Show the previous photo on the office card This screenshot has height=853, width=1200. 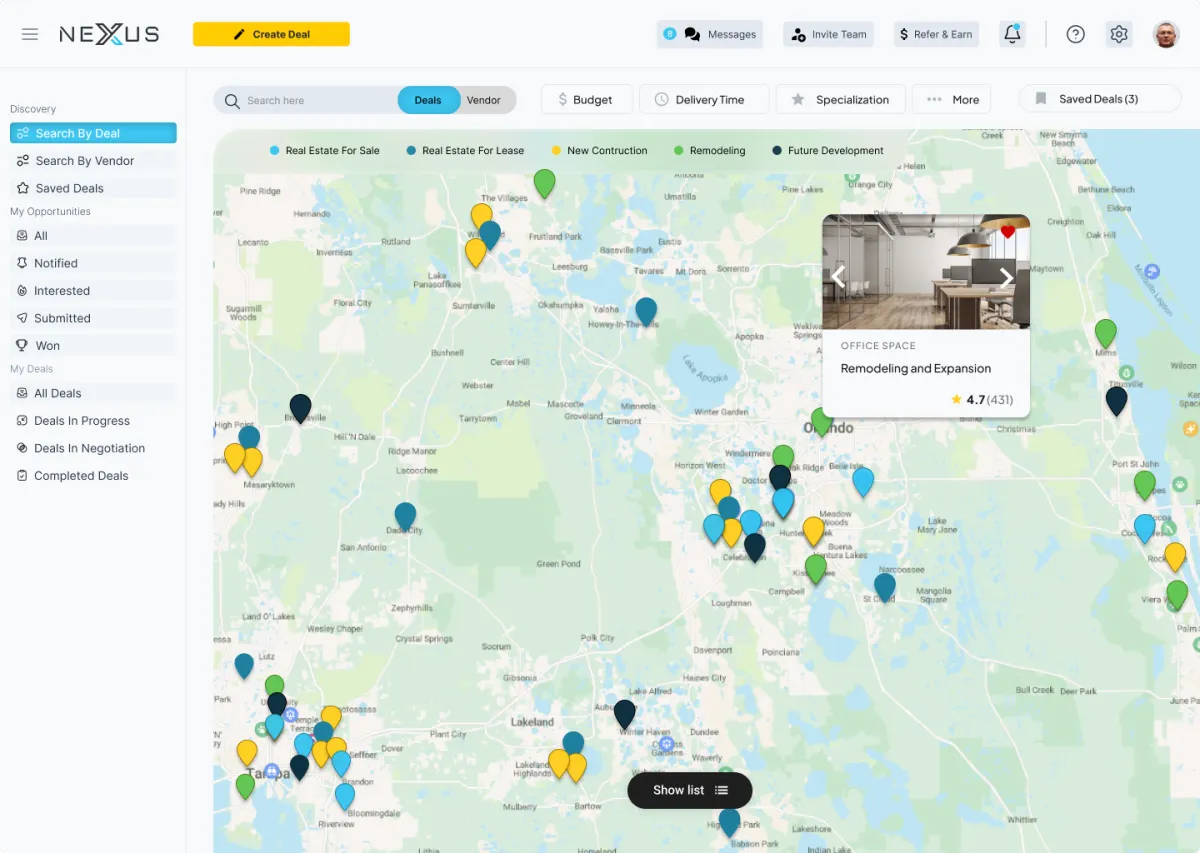(839, 277)
